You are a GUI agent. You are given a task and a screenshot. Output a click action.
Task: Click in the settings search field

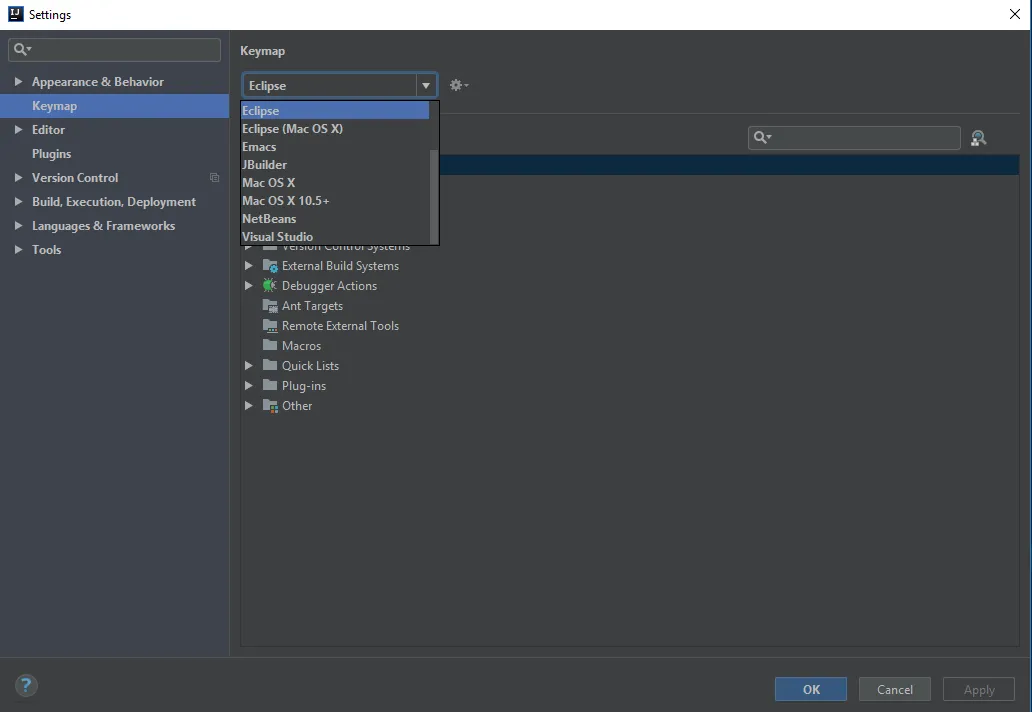(115, 49)
